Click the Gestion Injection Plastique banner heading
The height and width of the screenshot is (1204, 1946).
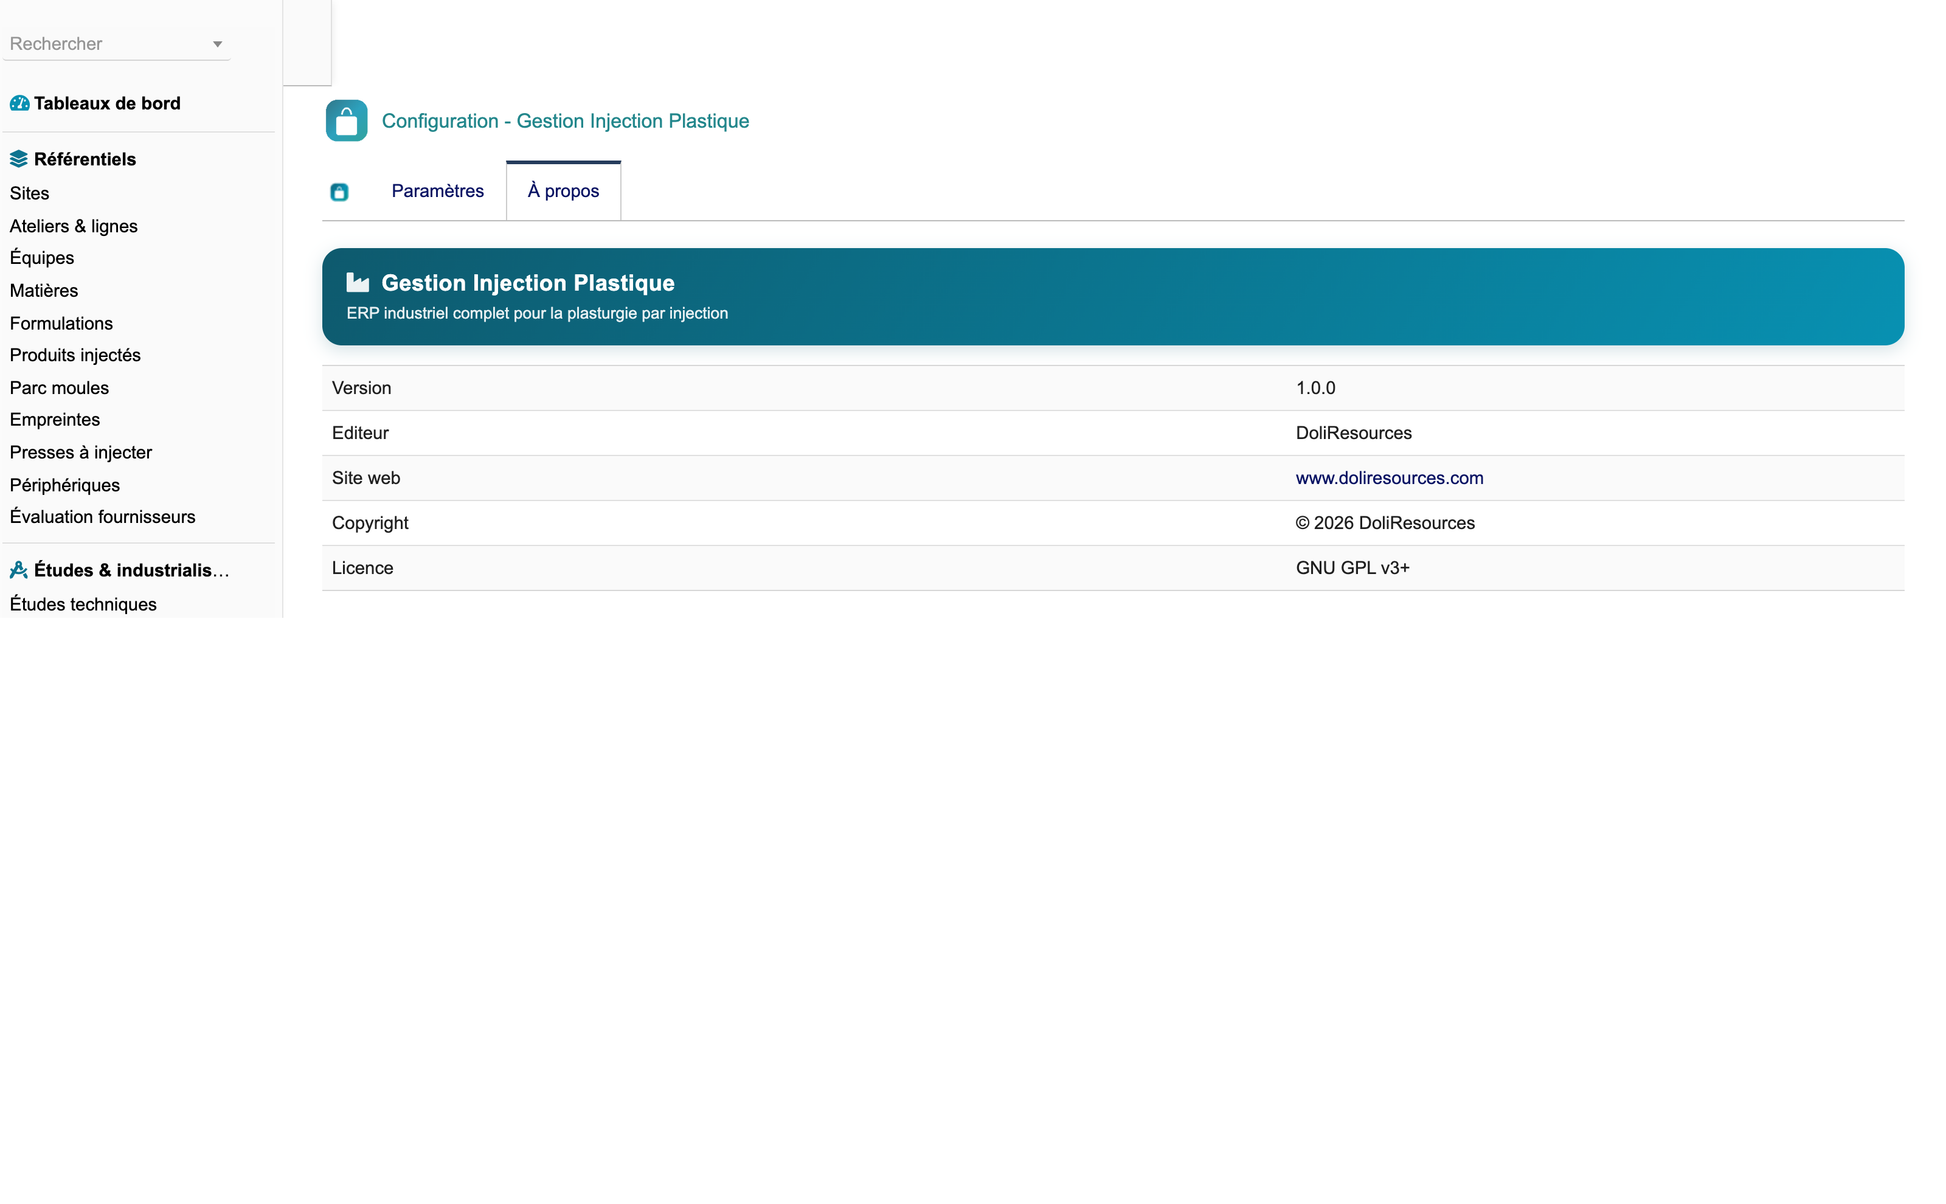click(x=528, y=283)
